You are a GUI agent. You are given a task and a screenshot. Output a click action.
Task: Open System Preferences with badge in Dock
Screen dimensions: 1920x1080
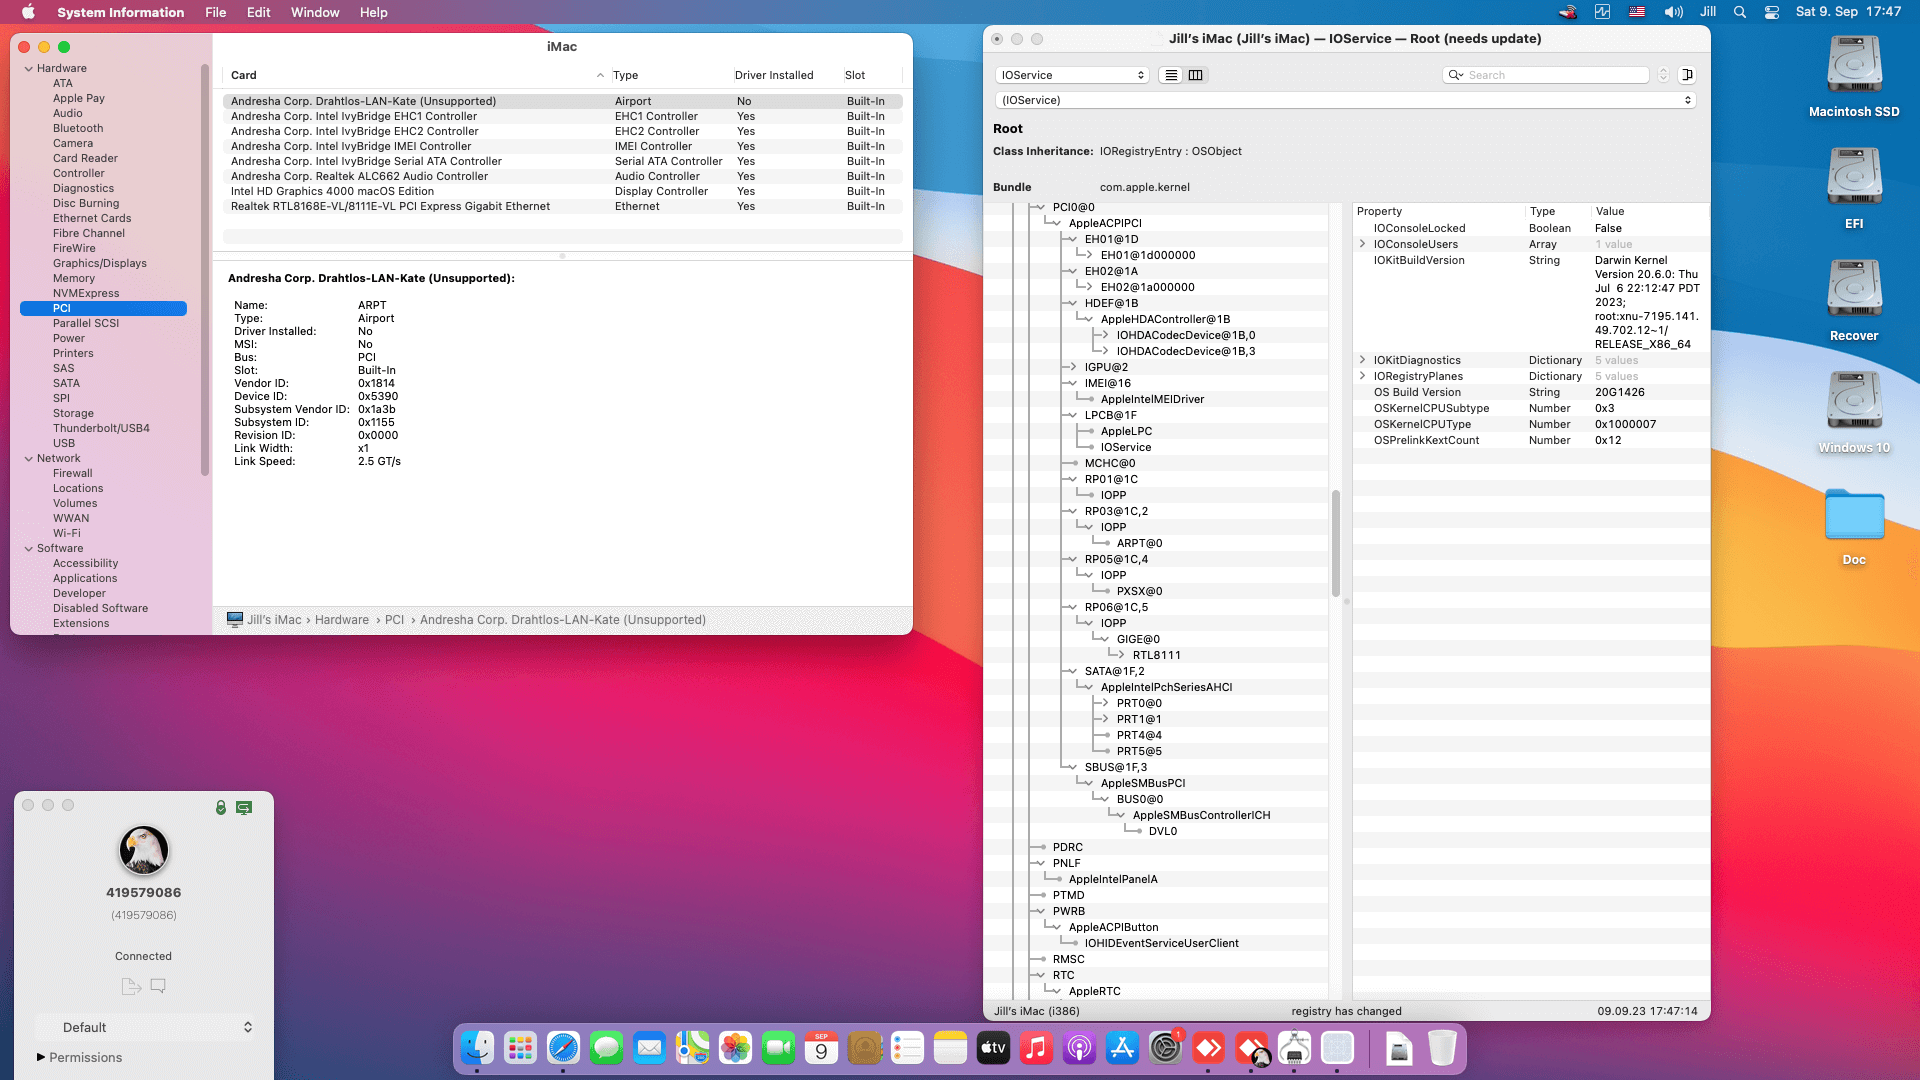pos(1165,1048)
